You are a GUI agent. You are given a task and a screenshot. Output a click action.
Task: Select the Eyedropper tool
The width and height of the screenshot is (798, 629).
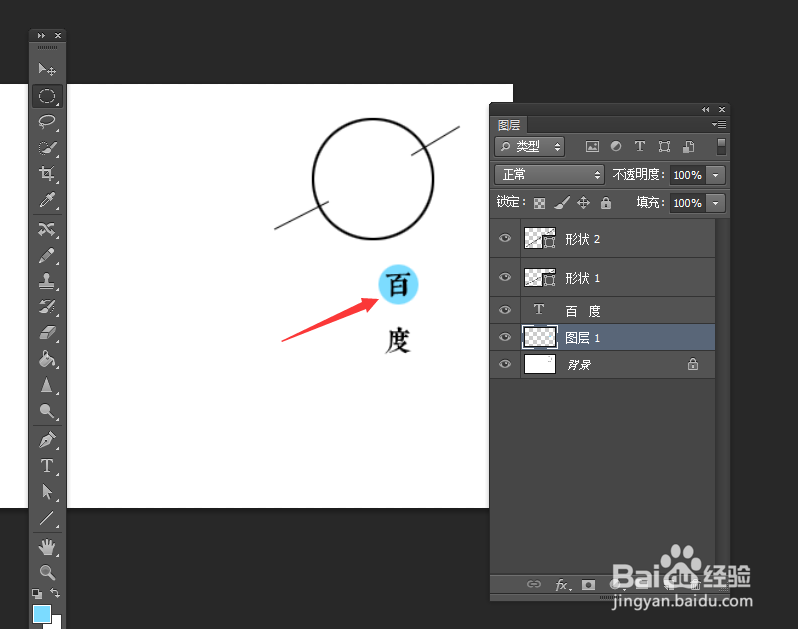pos(47,199)
